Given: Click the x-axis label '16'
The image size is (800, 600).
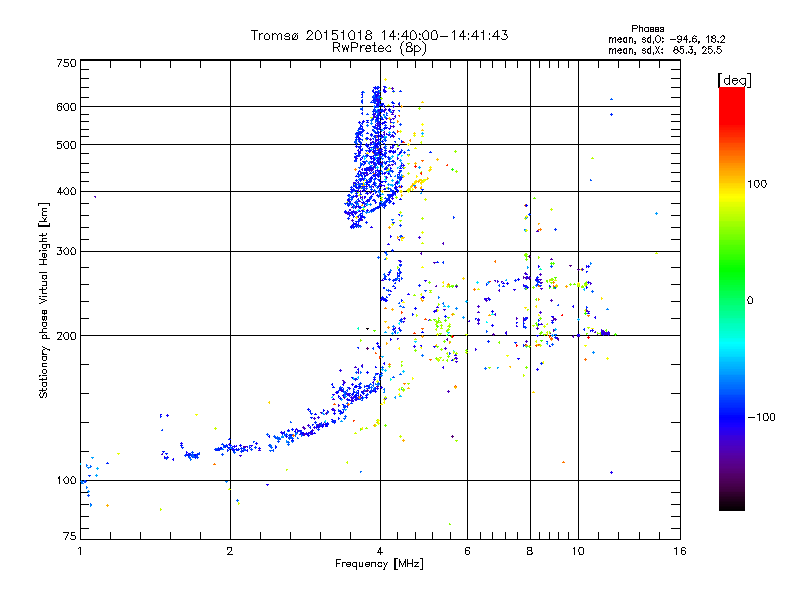Looking at the screenshot, I should click(680, 551).
